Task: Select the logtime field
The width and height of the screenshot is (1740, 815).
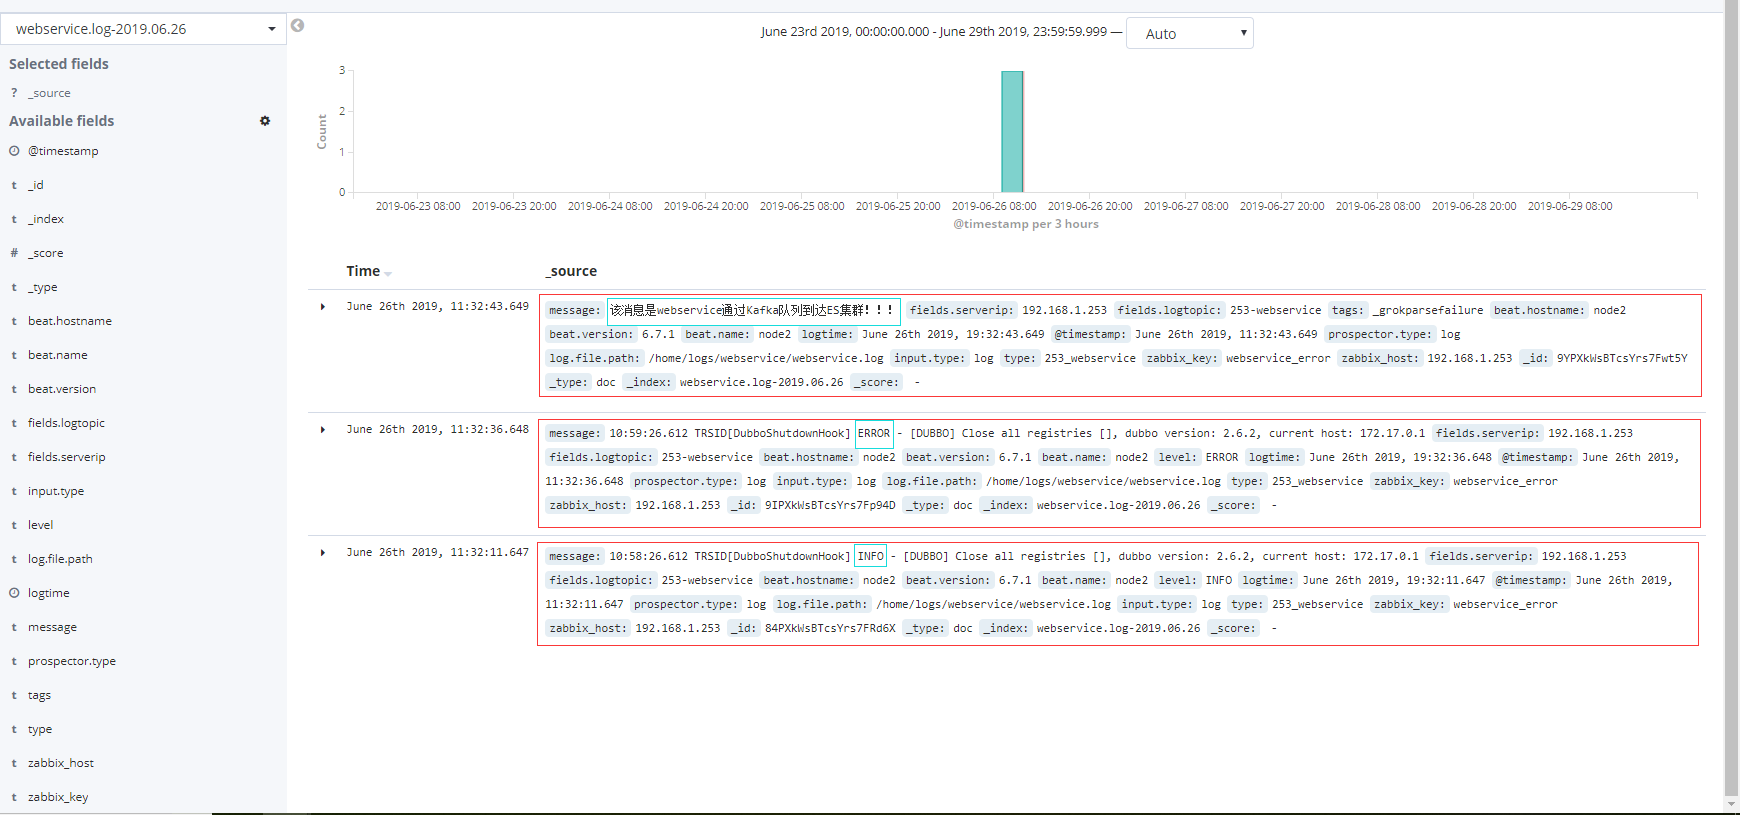Action: click(49, 593)
